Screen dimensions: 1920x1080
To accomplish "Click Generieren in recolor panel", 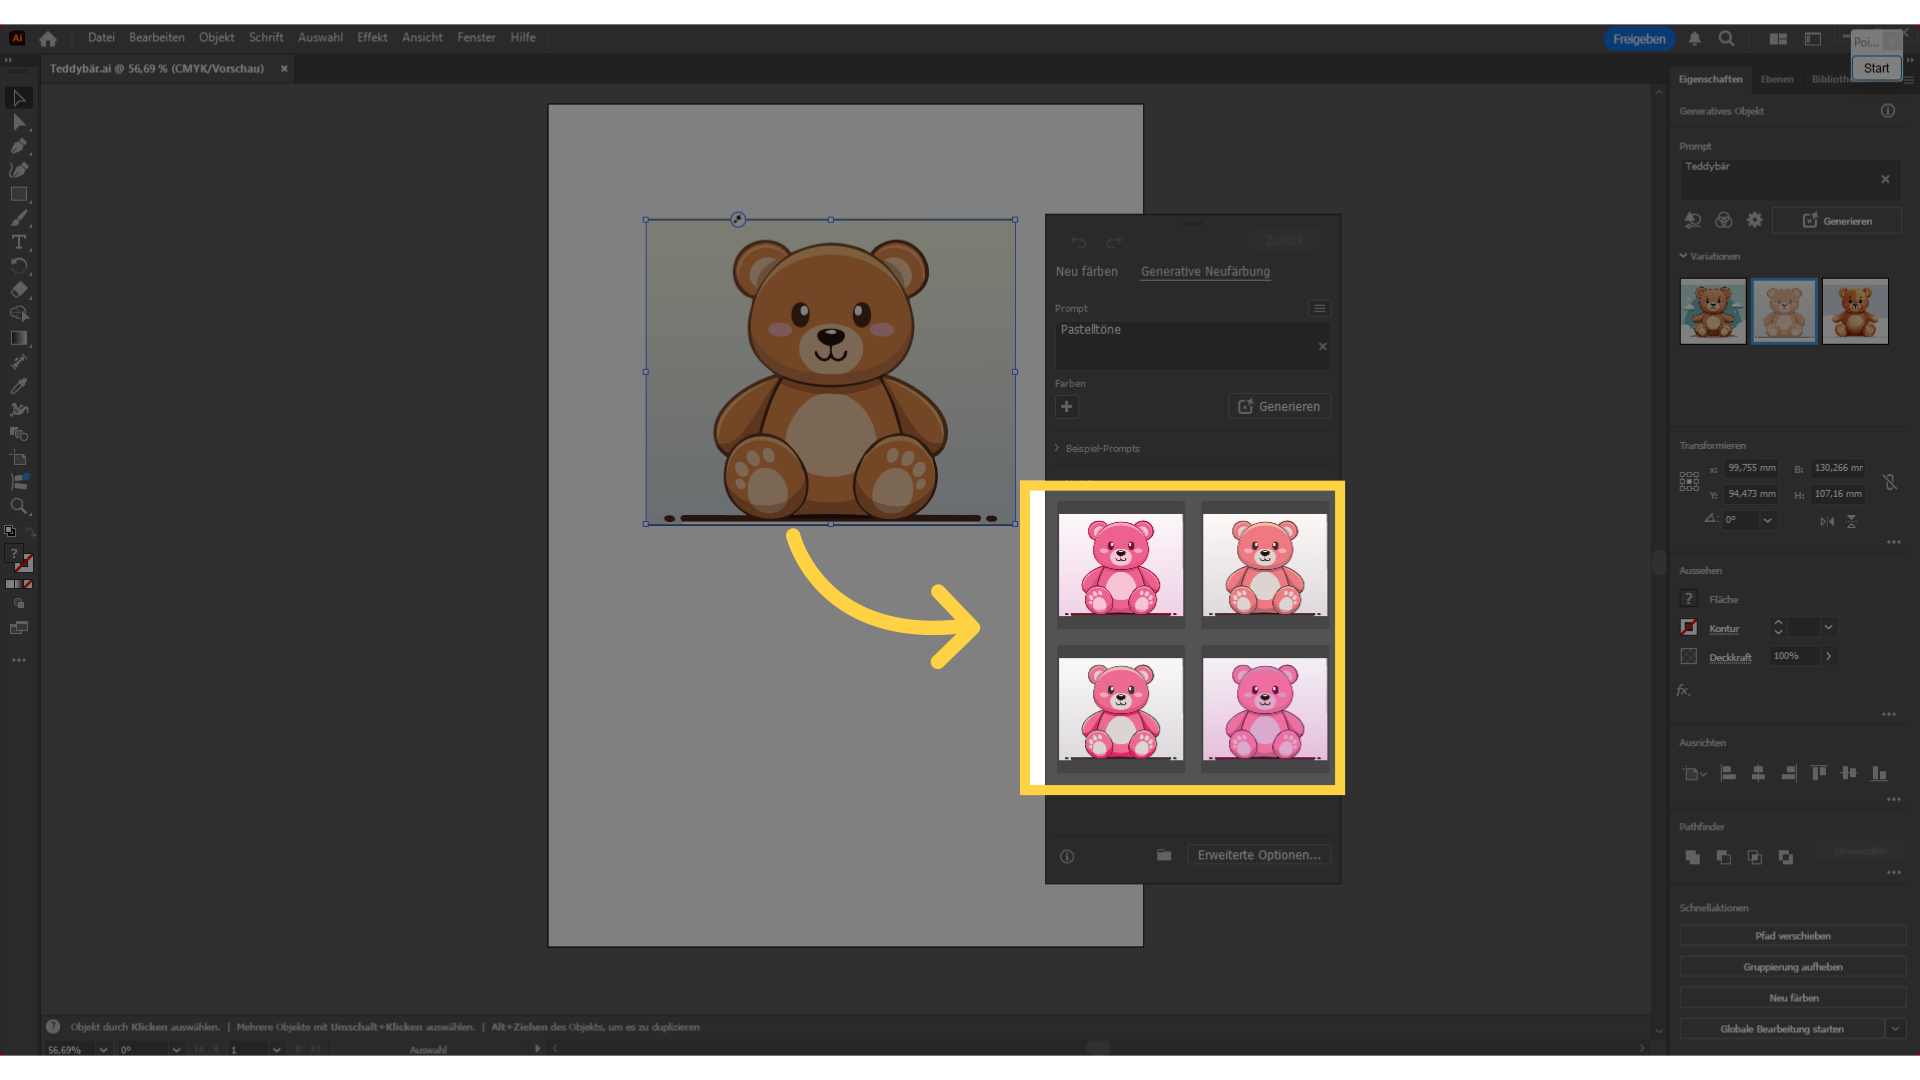I will tap(1279, 406).
